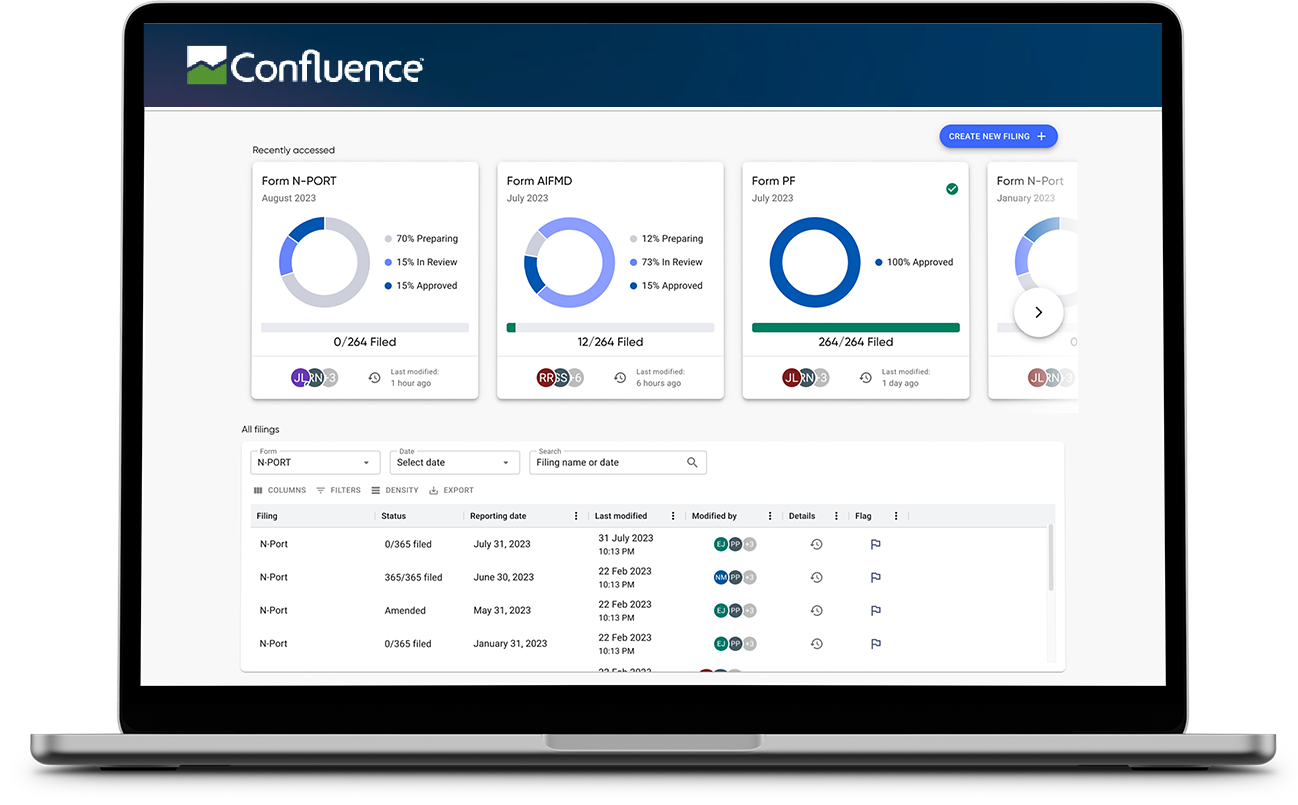The height and width of the screenshot is (805, 1298).
Task: Open the Reporting date column menu
Action: tap(576, 516)
